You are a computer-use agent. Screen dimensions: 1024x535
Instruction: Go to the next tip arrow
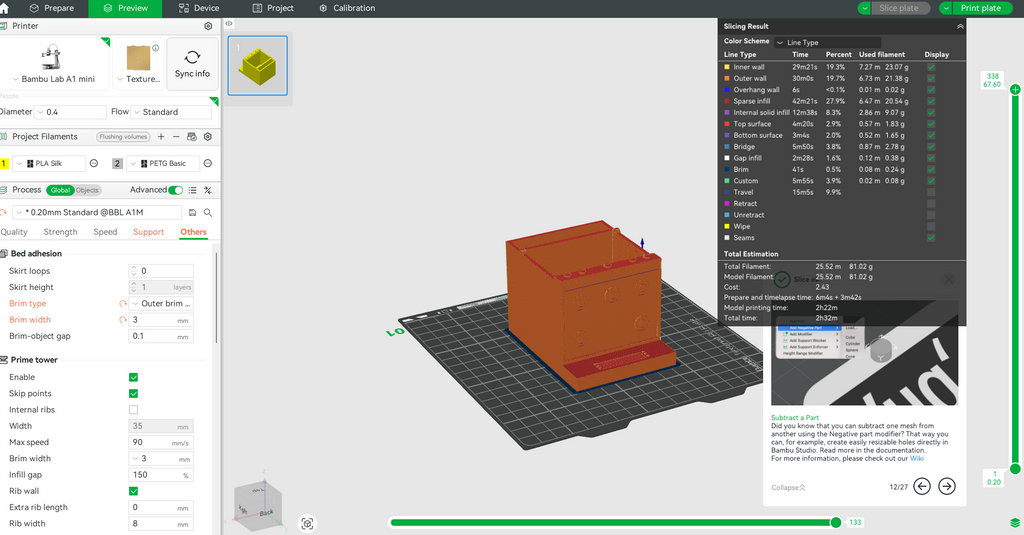(x=946, y=486)
